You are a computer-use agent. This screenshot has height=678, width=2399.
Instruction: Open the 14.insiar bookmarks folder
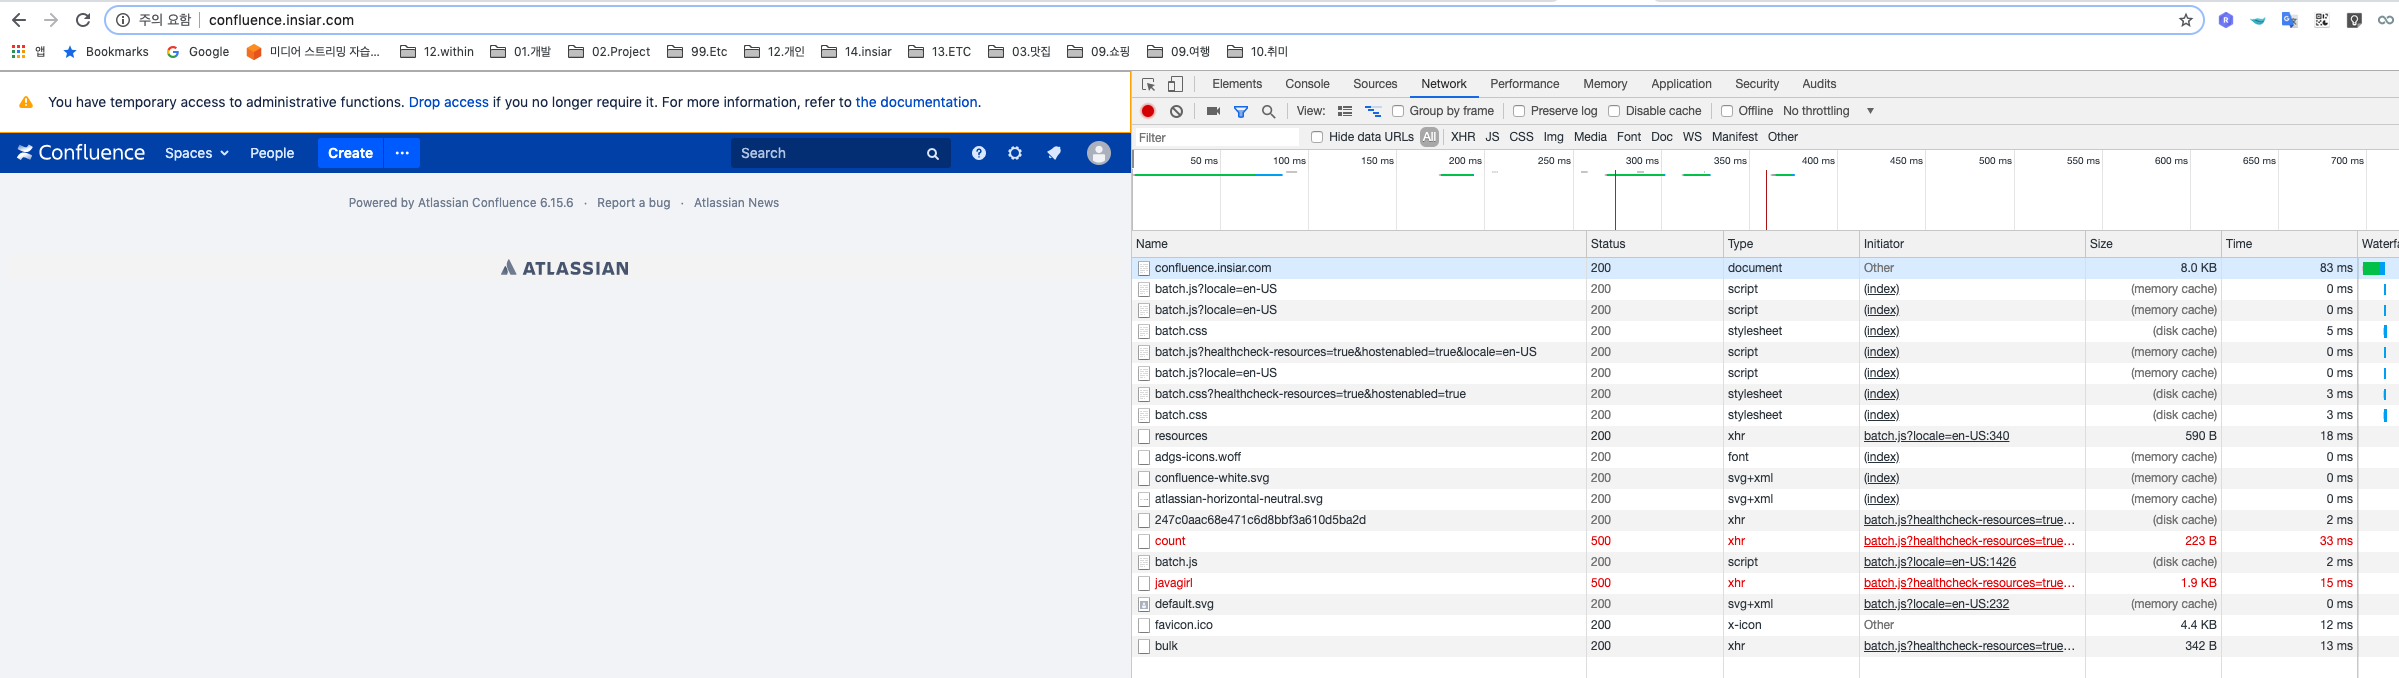click(x=857, y=52)
